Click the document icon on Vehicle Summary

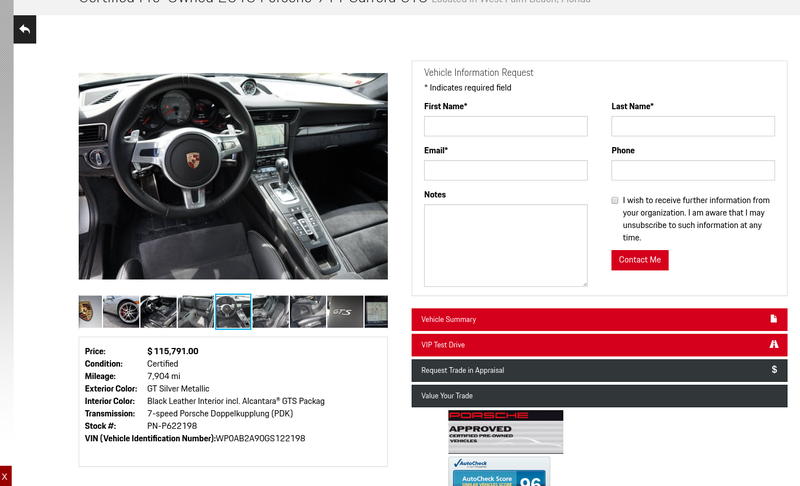[773, 319]
